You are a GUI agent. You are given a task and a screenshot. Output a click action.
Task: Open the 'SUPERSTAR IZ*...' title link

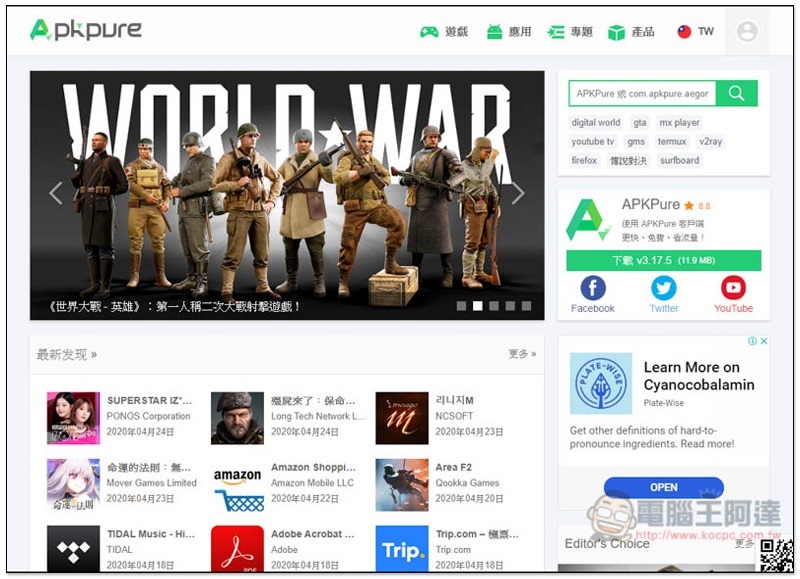click(149, 400)
